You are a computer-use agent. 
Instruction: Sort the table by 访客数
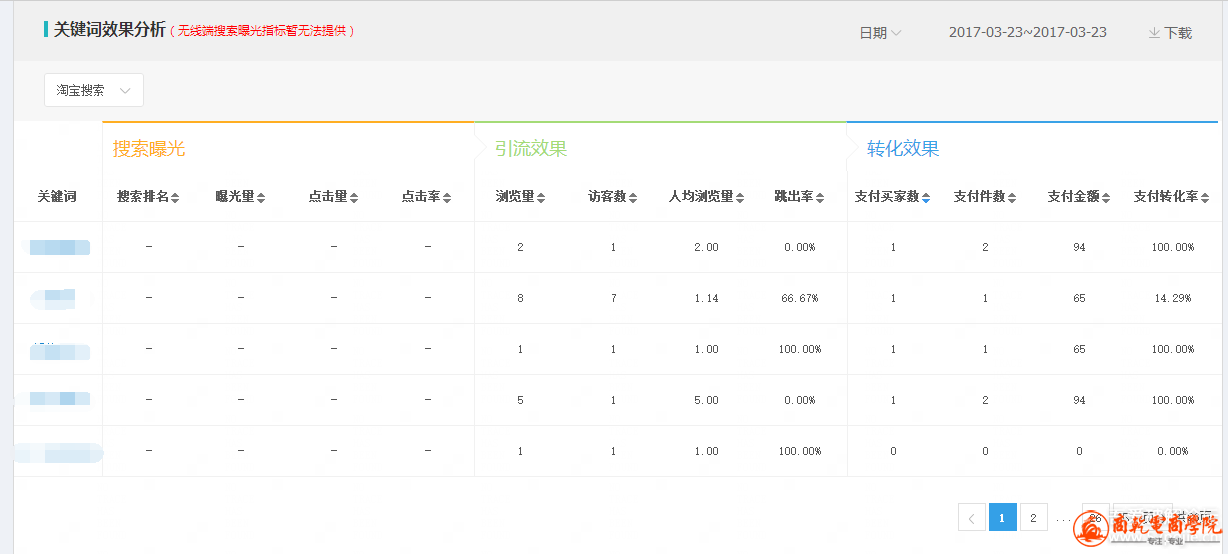pos(633,198)
